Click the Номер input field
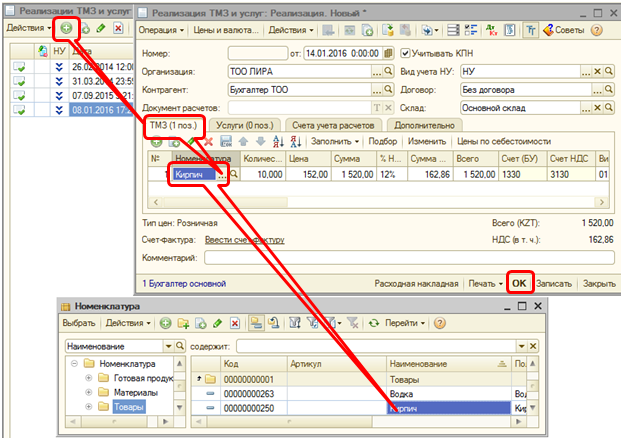The height and width of the screenshot is (439, 623). point(257,53)
